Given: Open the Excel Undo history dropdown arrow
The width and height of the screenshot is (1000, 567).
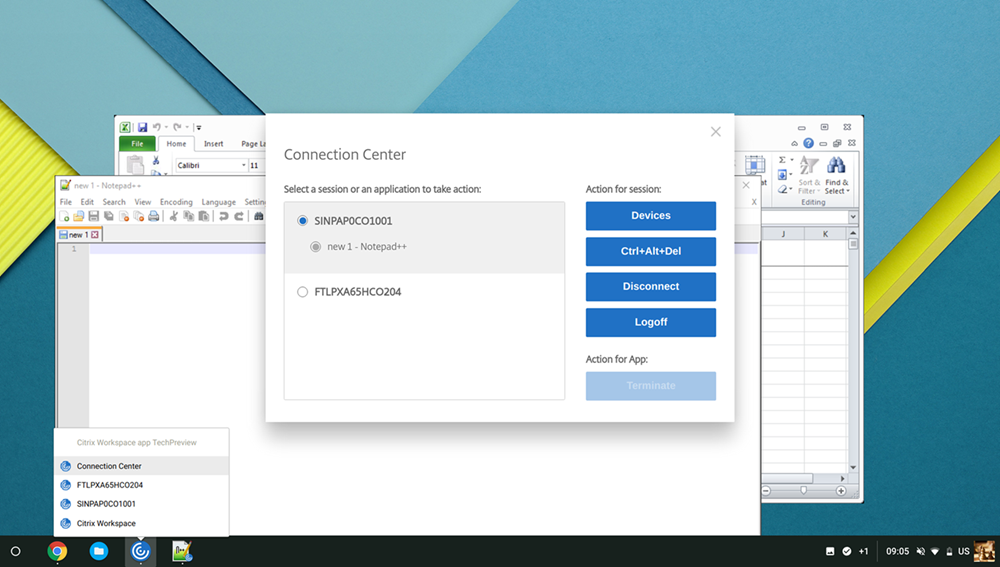Looking at the screenshot, I should [166, 127].
